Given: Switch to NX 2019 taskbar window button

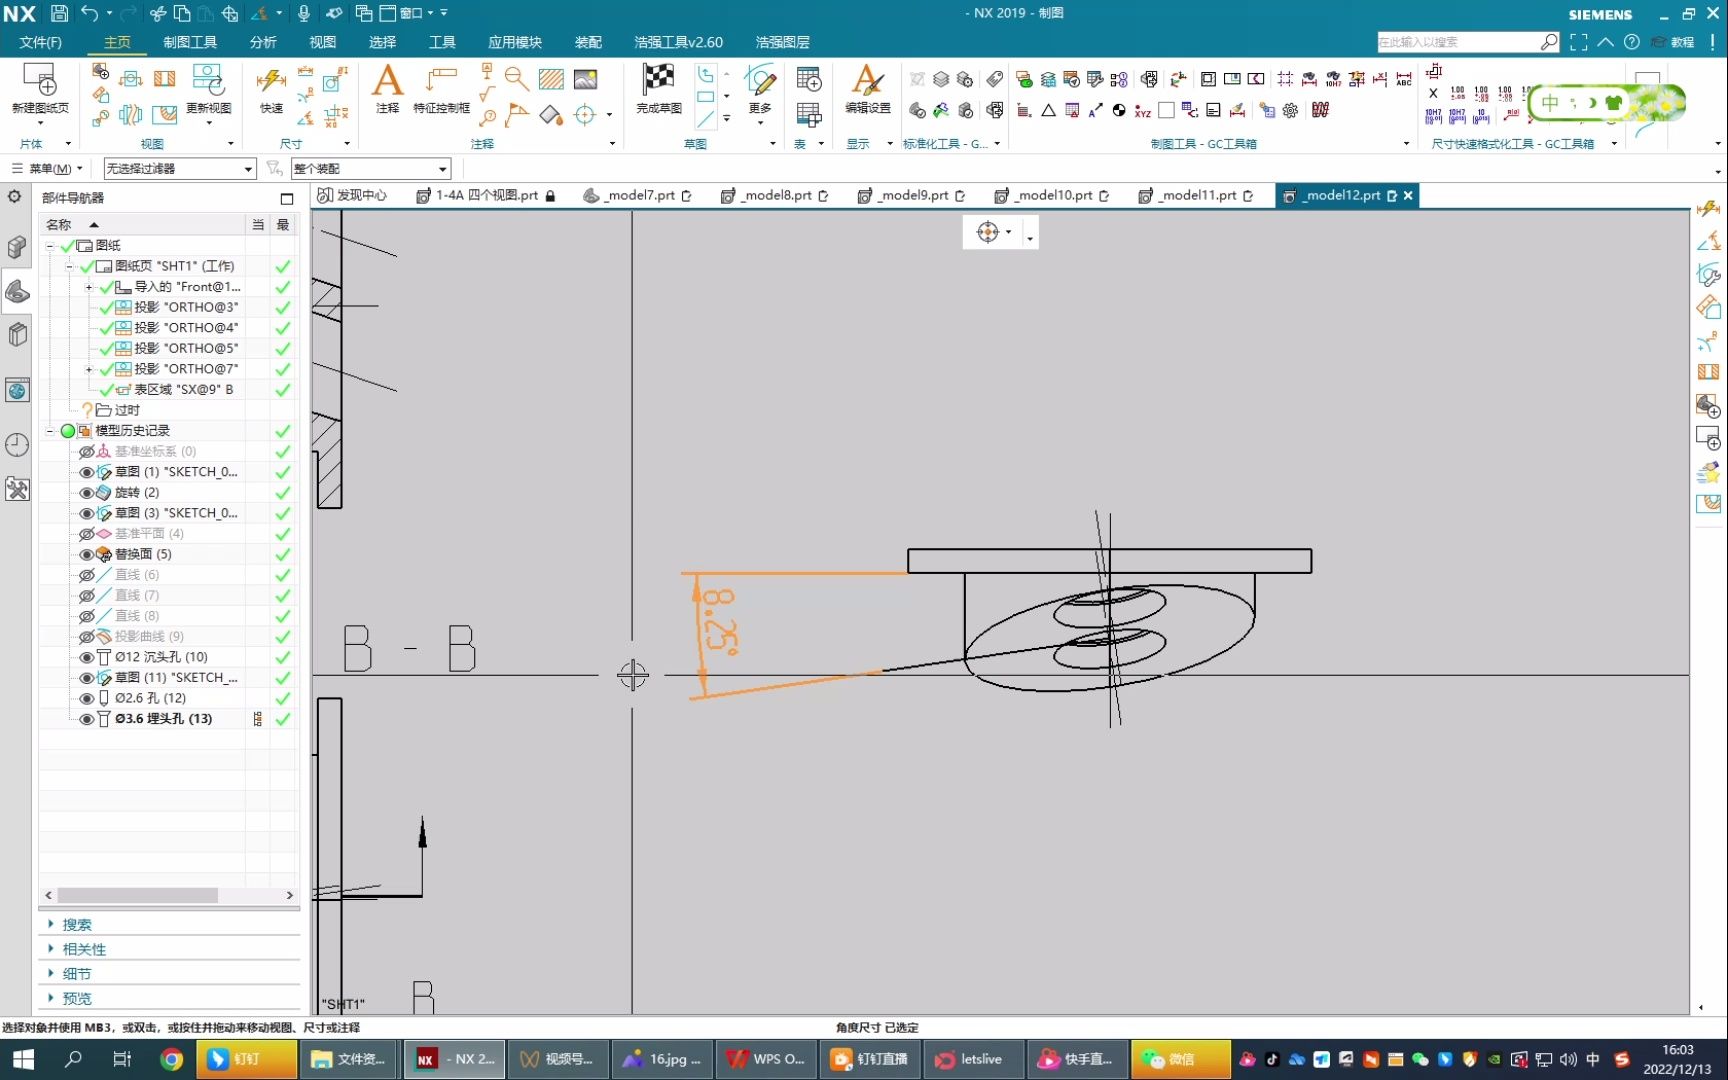Looking at the screenshot, I should click(x=454, y=1059).
